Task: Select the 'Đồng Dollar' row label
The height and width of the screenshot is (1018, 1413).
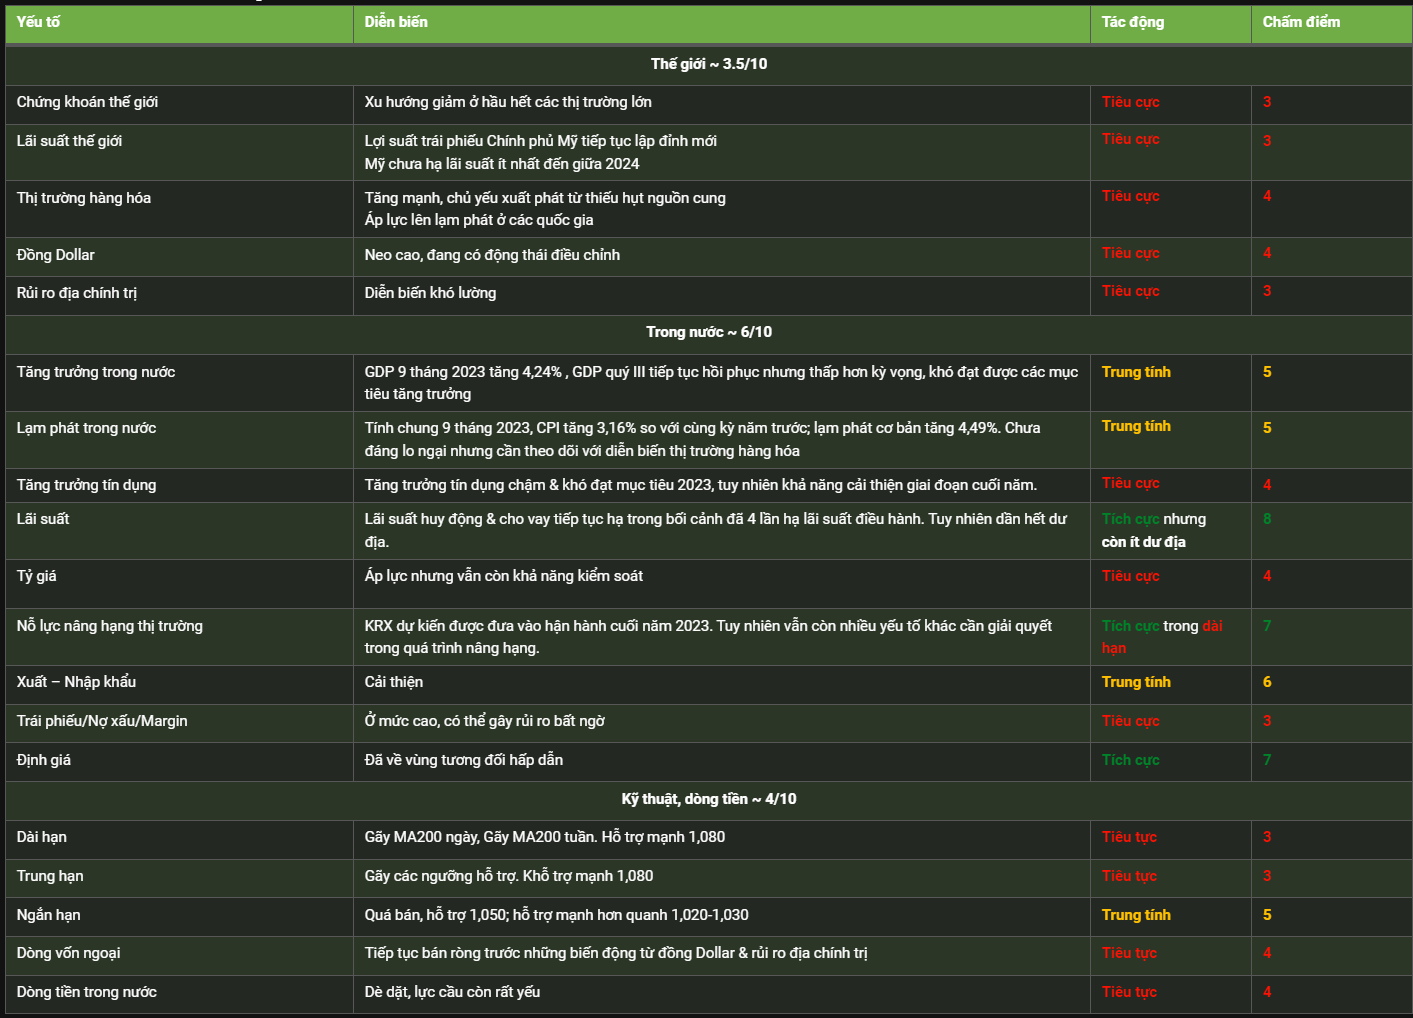Action: pos(56,255)
